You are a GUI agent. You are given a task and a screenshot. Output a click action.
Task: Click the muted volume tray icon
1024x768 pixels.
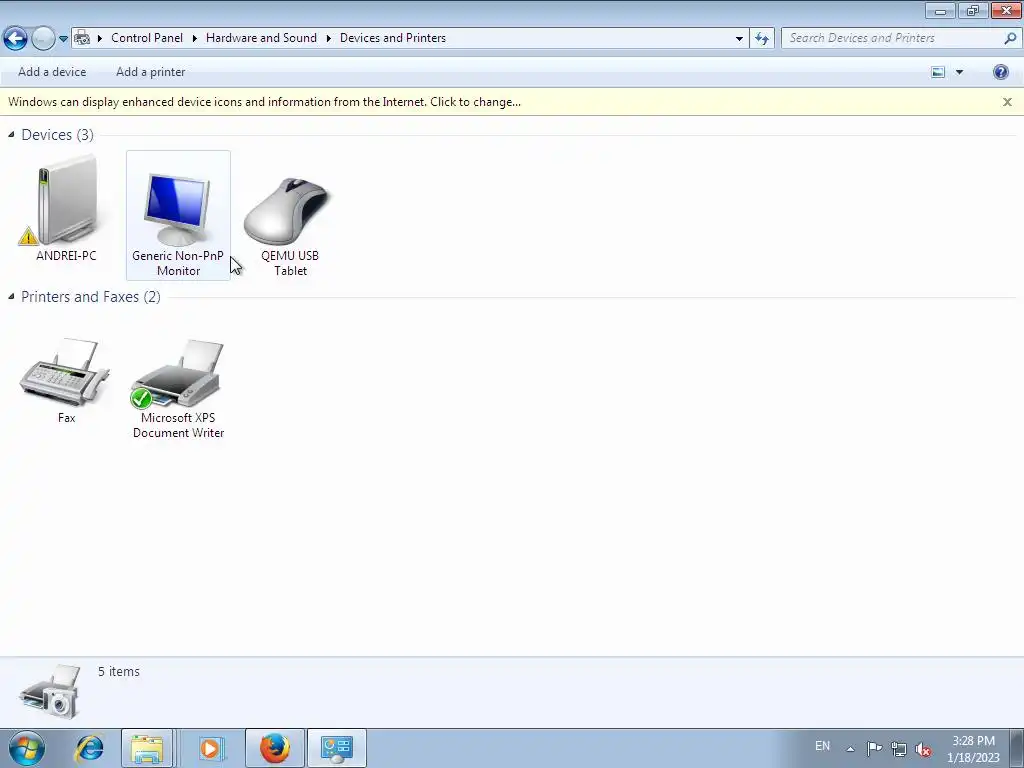tap(923, 749)
